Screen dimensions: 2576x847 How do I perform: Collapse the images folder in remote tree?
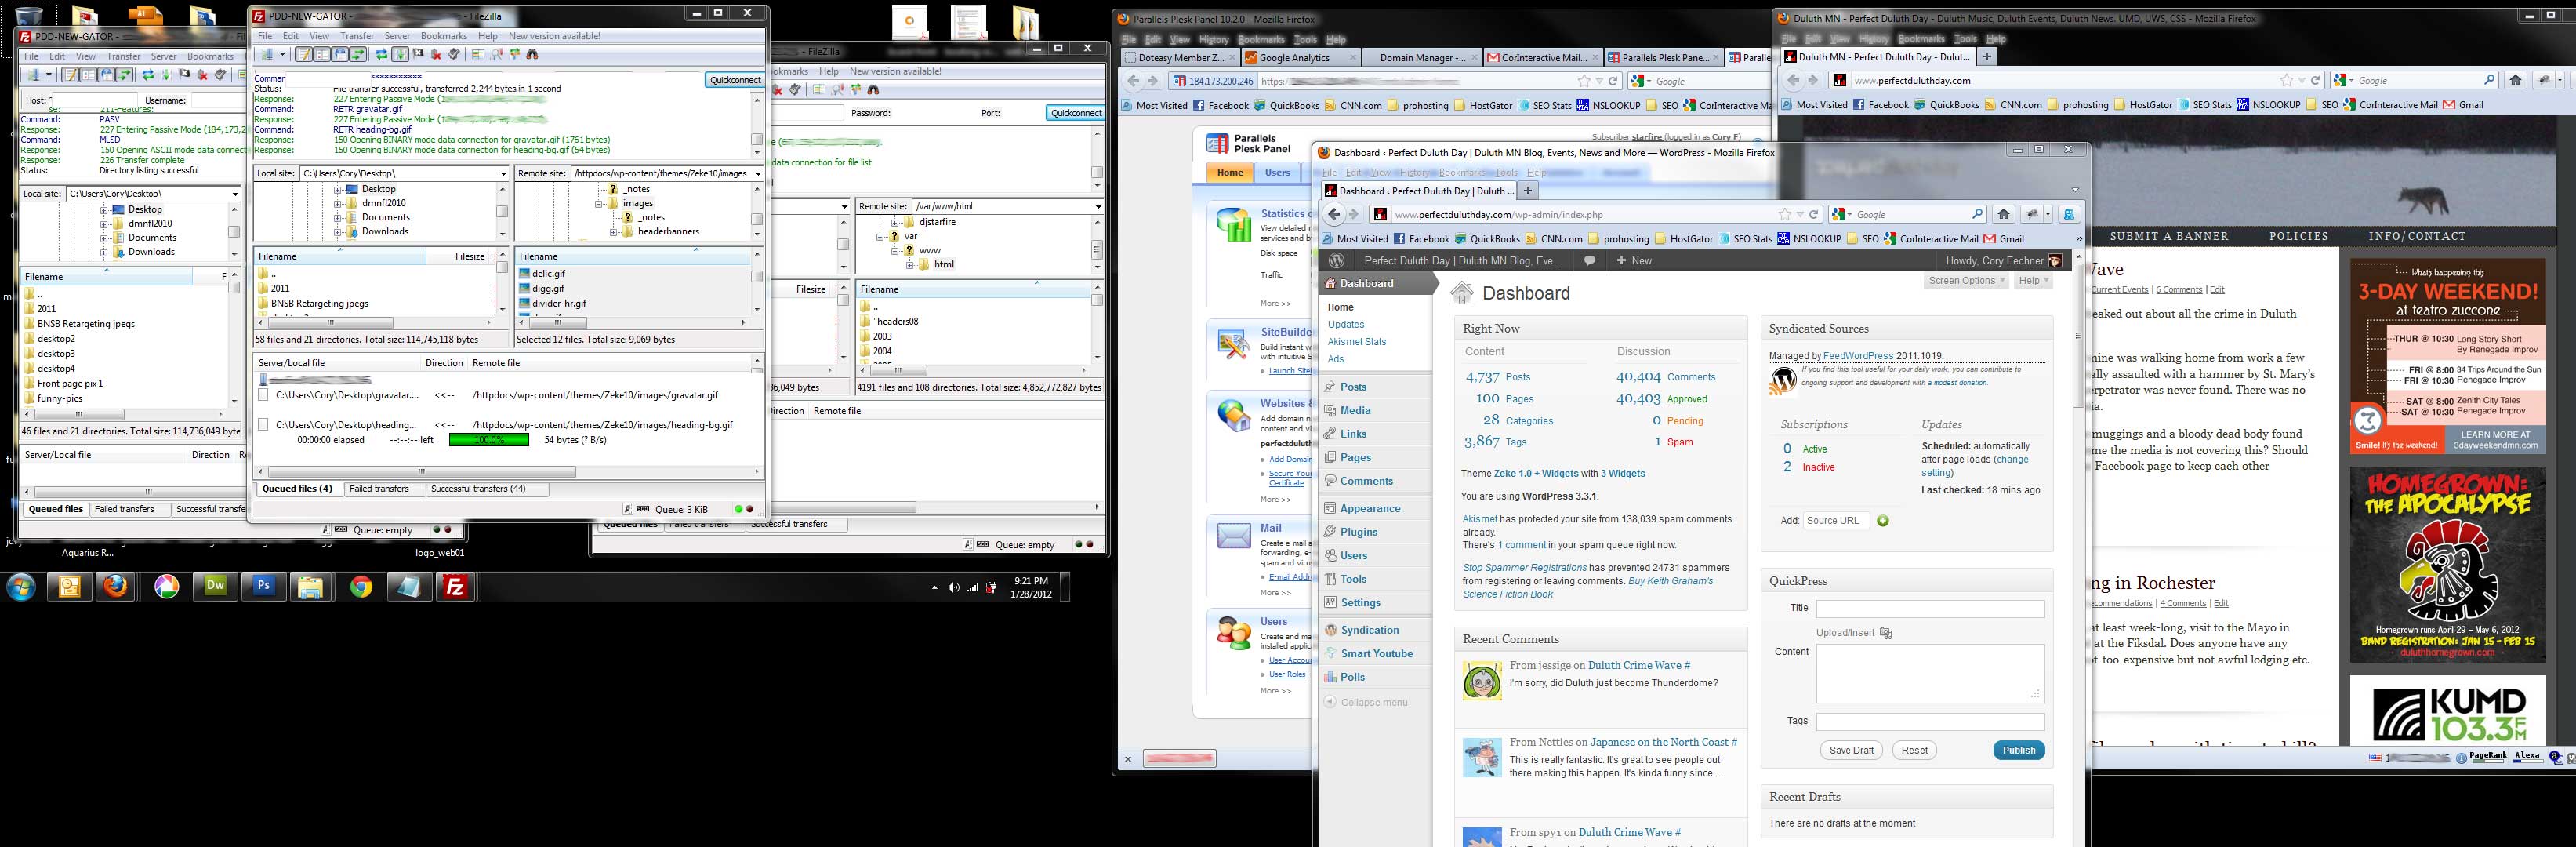(x=599, y=203)
